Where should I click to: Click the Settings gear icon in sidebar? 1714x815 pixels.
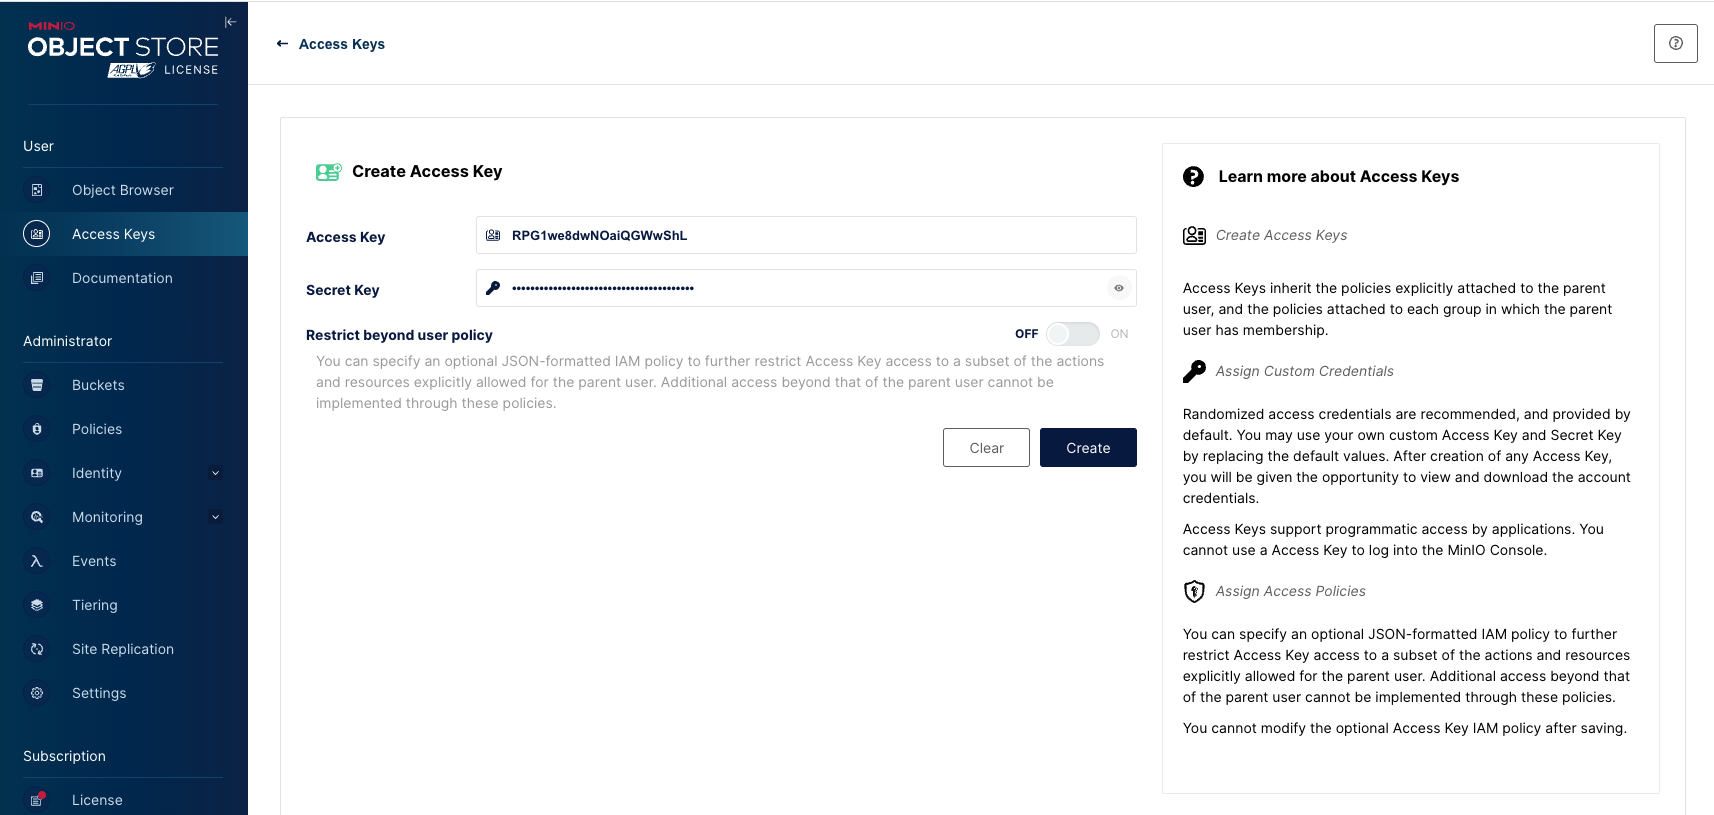pos(37,693)
